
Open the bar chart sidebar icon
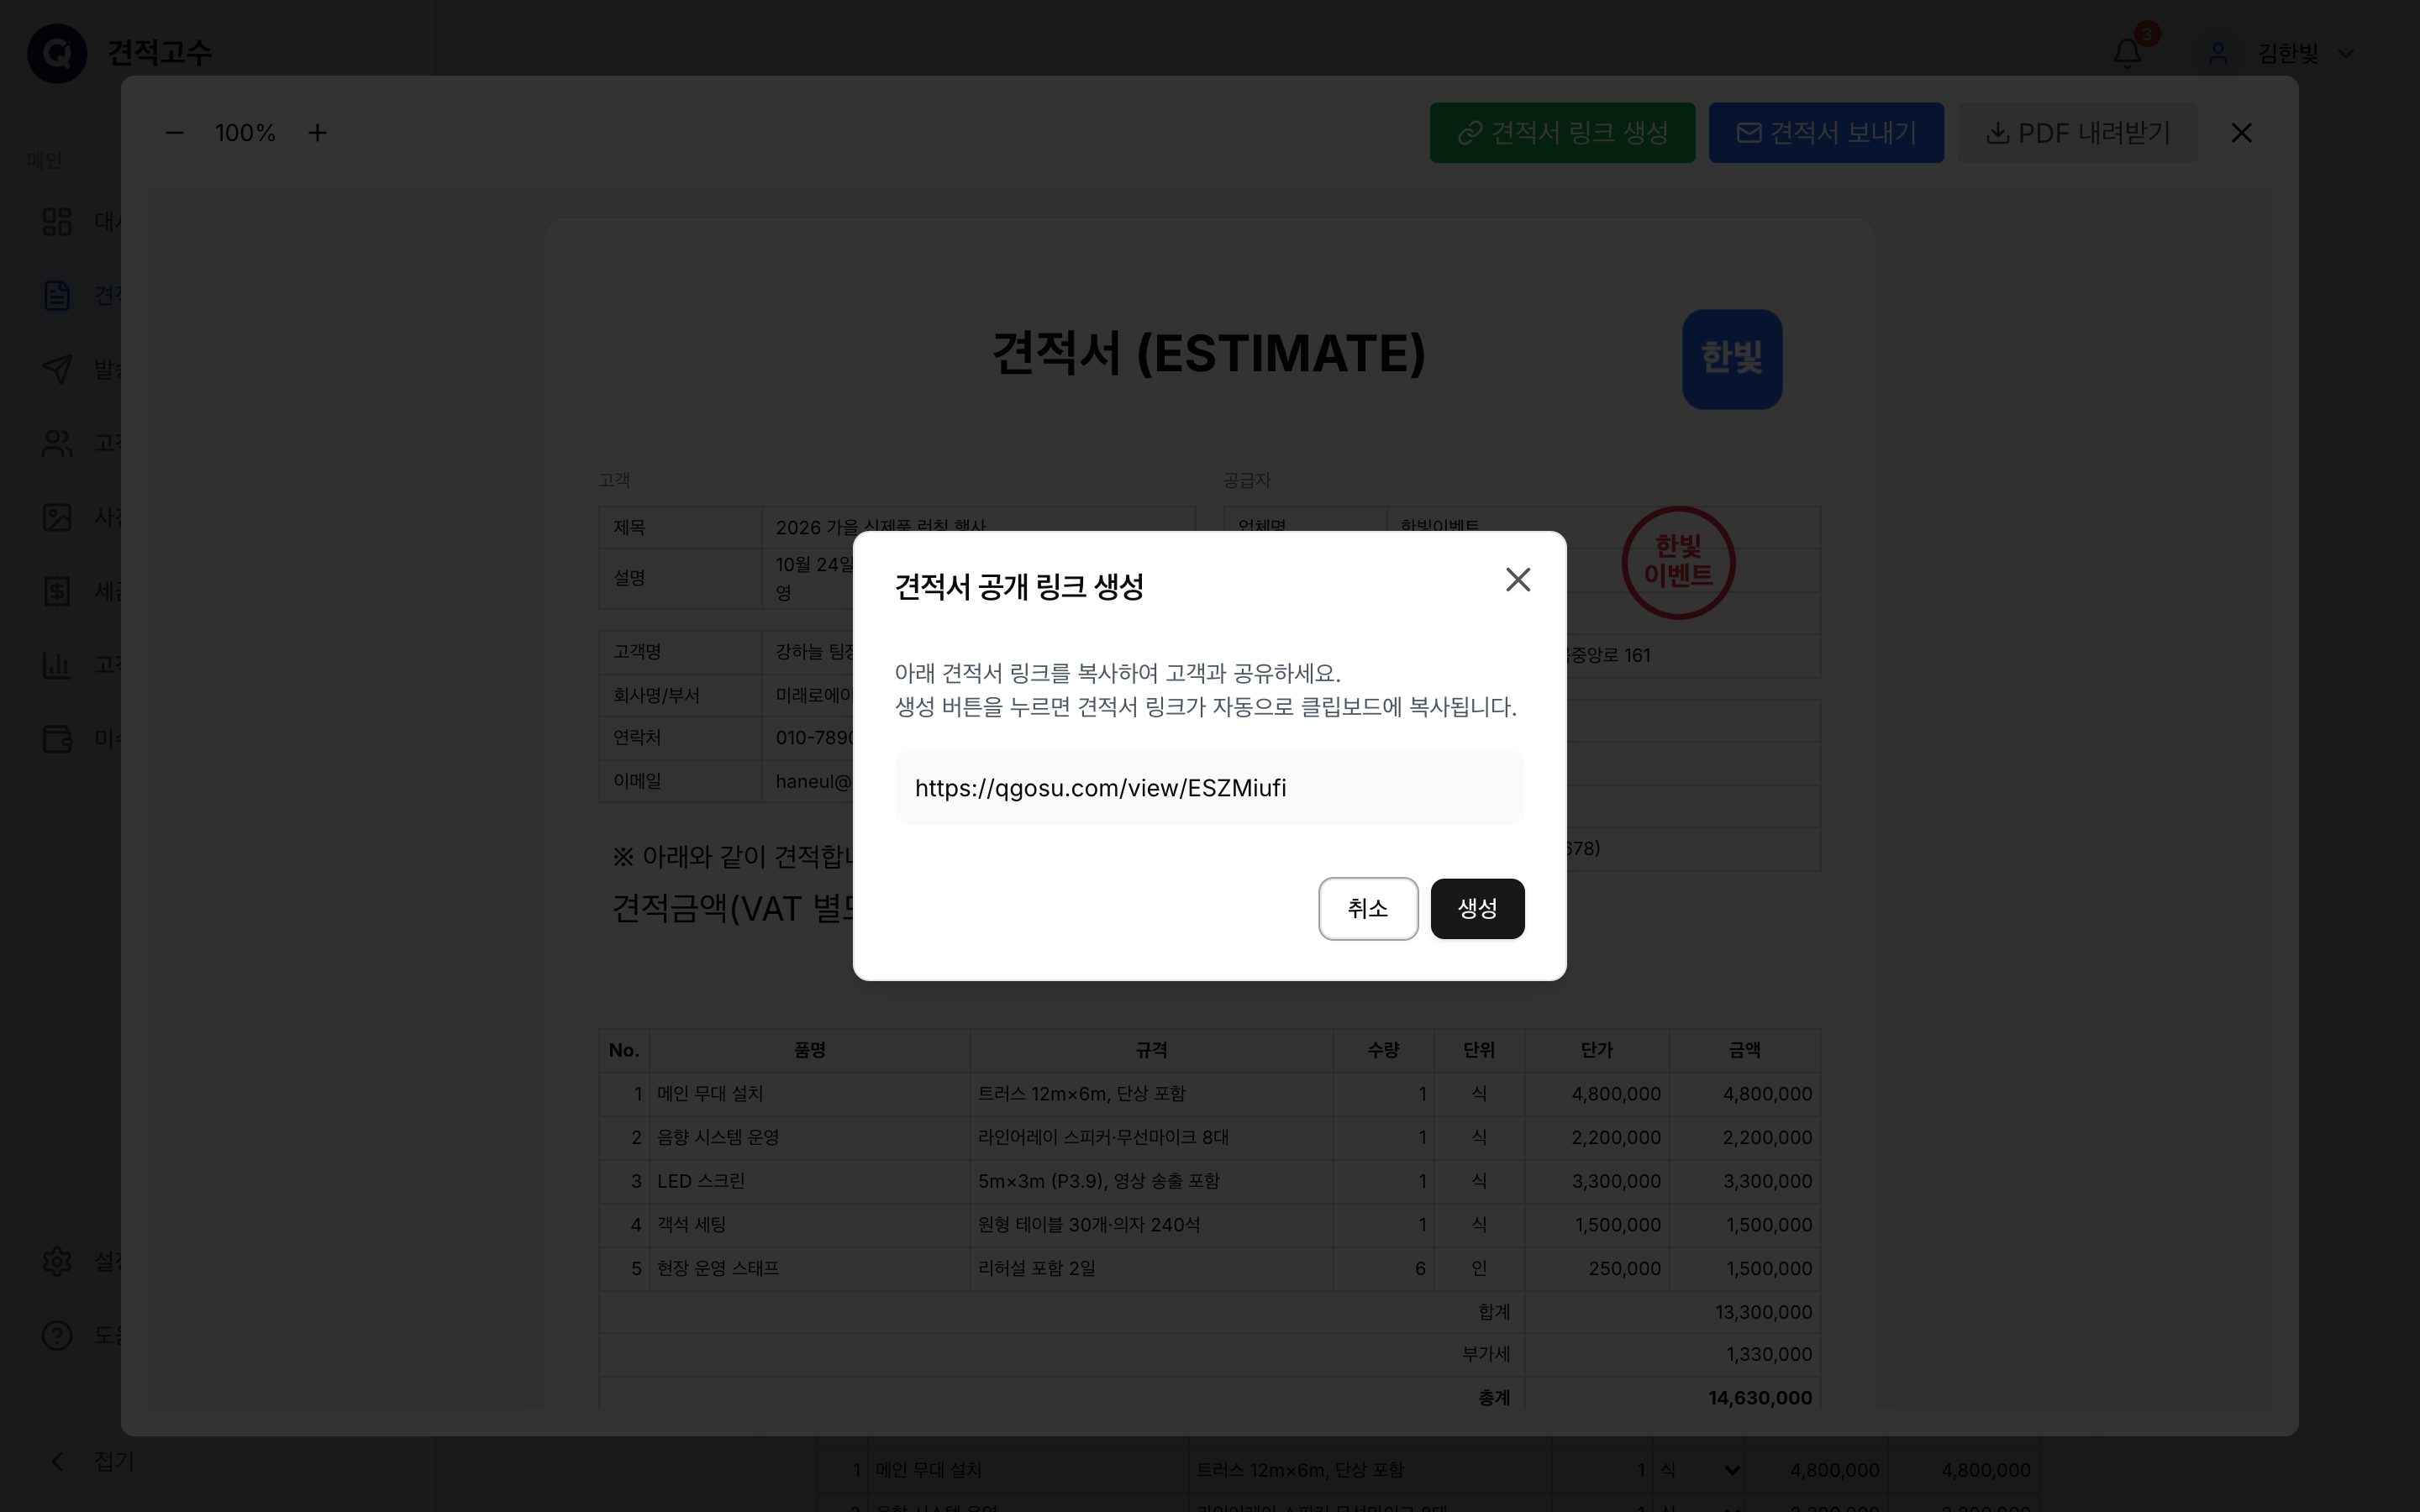[x=57, y=665]
